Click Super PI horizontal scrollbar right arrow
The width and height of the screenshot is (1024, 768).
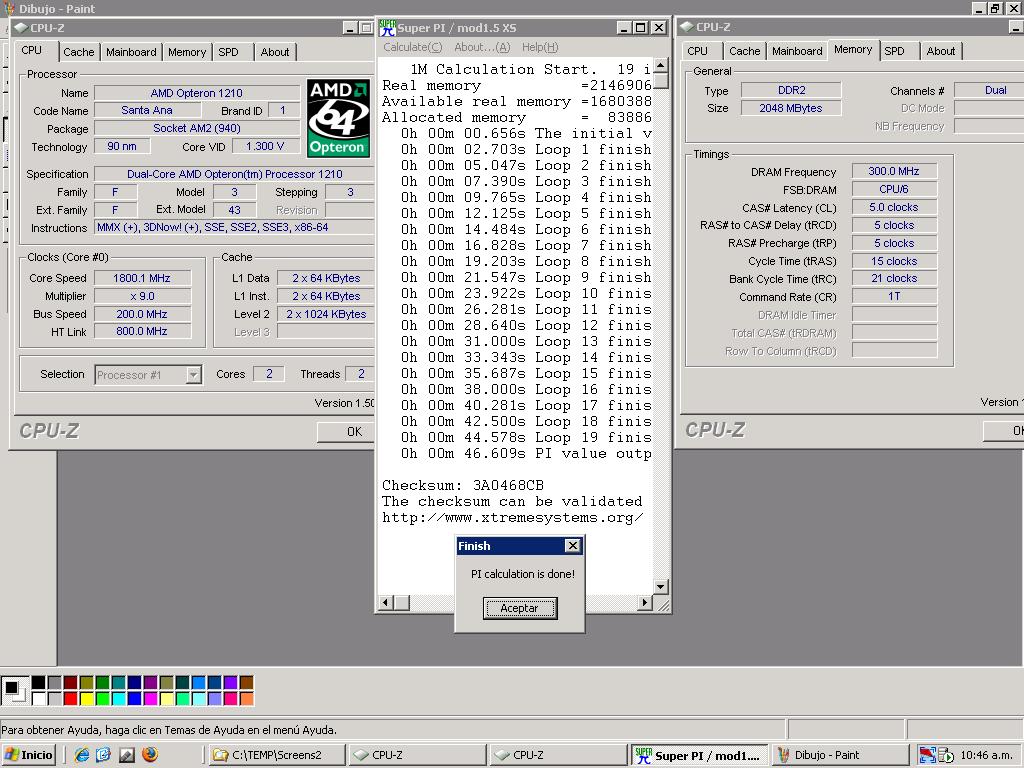point(645,602)
